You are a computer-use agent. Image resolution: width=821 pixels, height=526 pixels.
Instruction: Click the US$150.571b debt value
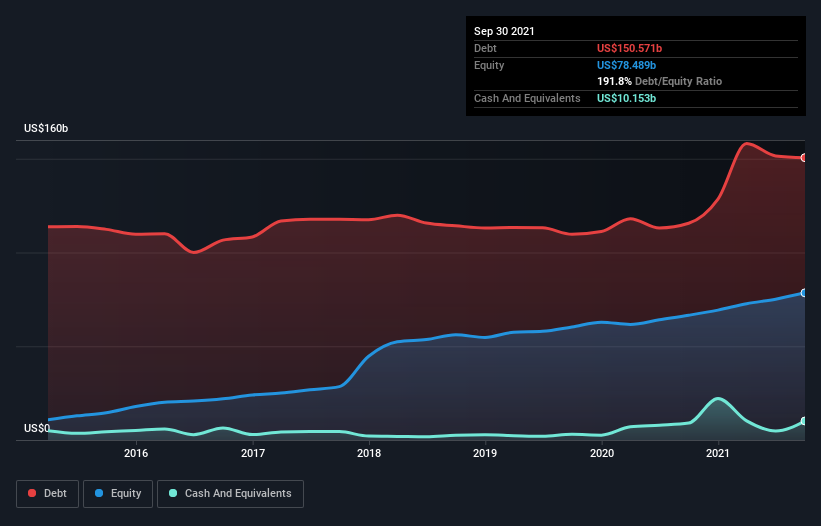pos(629,48)
